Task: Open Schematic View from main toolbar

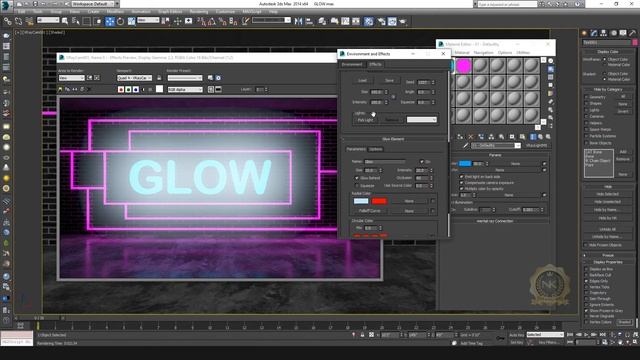Action: pos(356,21)
